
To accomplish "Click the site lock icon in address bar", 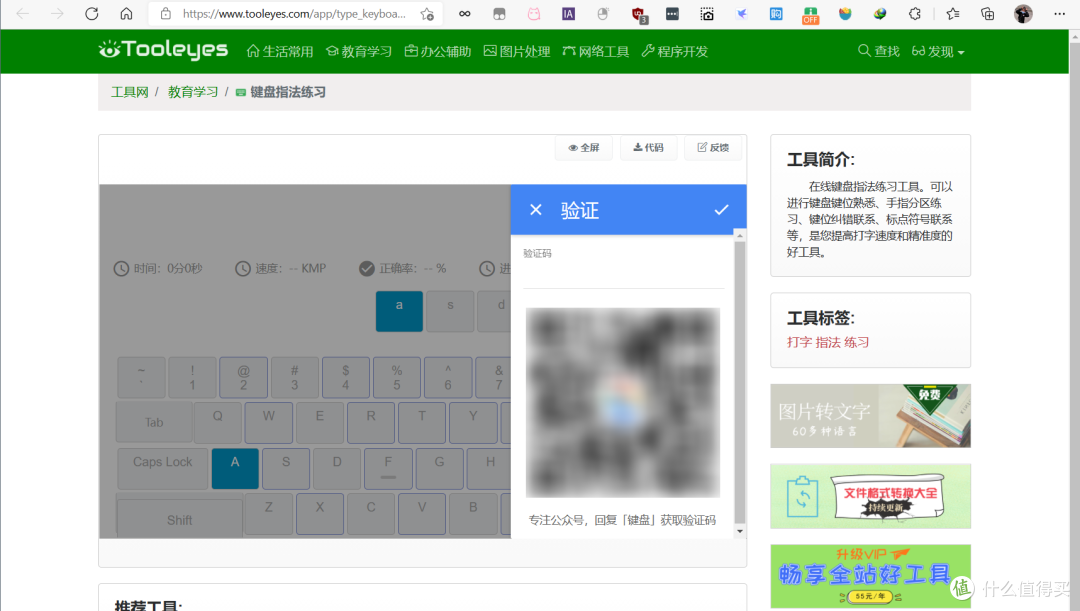I will tap(165, 14).
